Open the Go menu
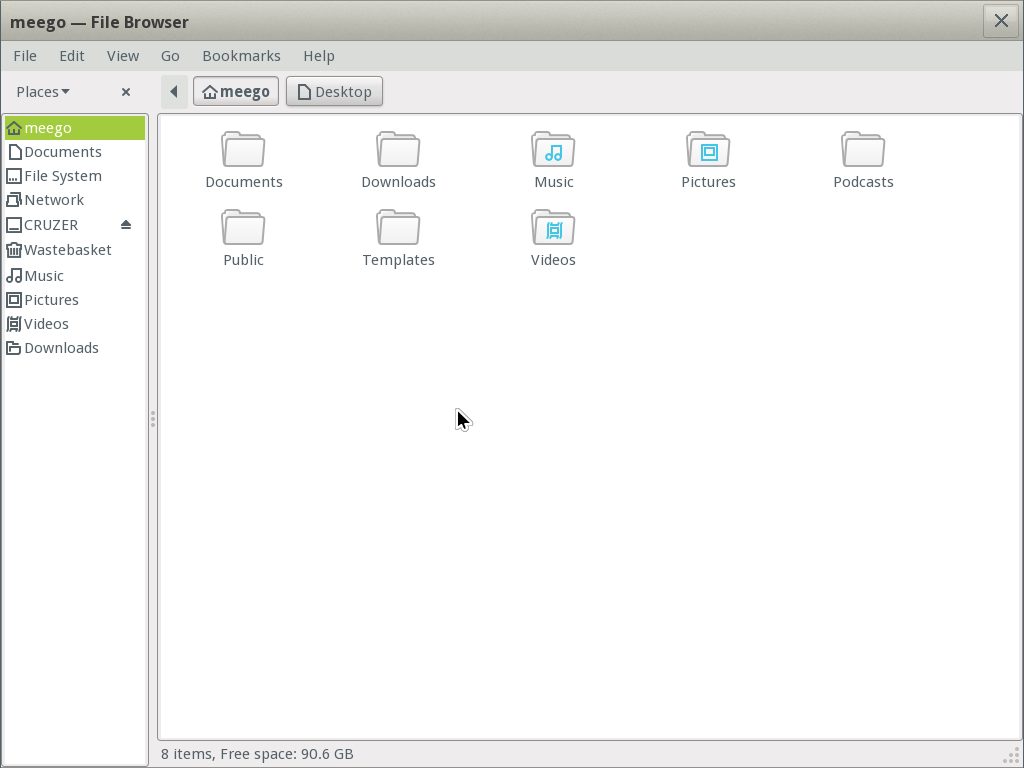The image size is (1024, 768). [x=170, y=56]
